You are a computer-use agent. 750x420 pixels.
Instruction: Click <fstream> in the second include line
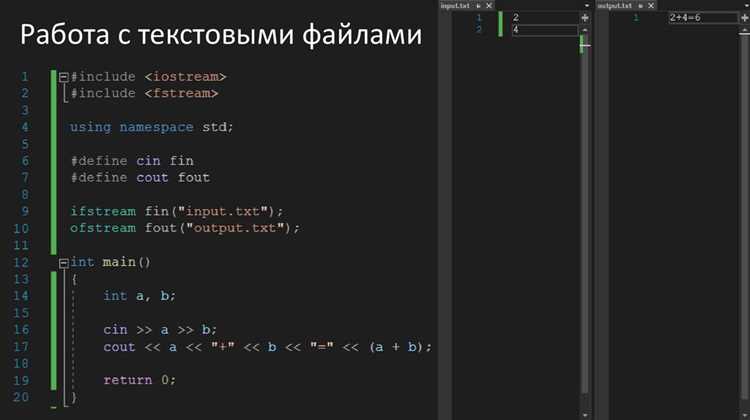[181, 93]
